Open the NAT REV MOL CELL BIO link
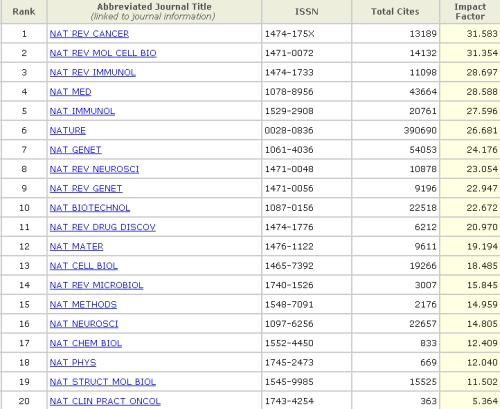Viewport: 500px width, 409px height. tap(103, 53)
